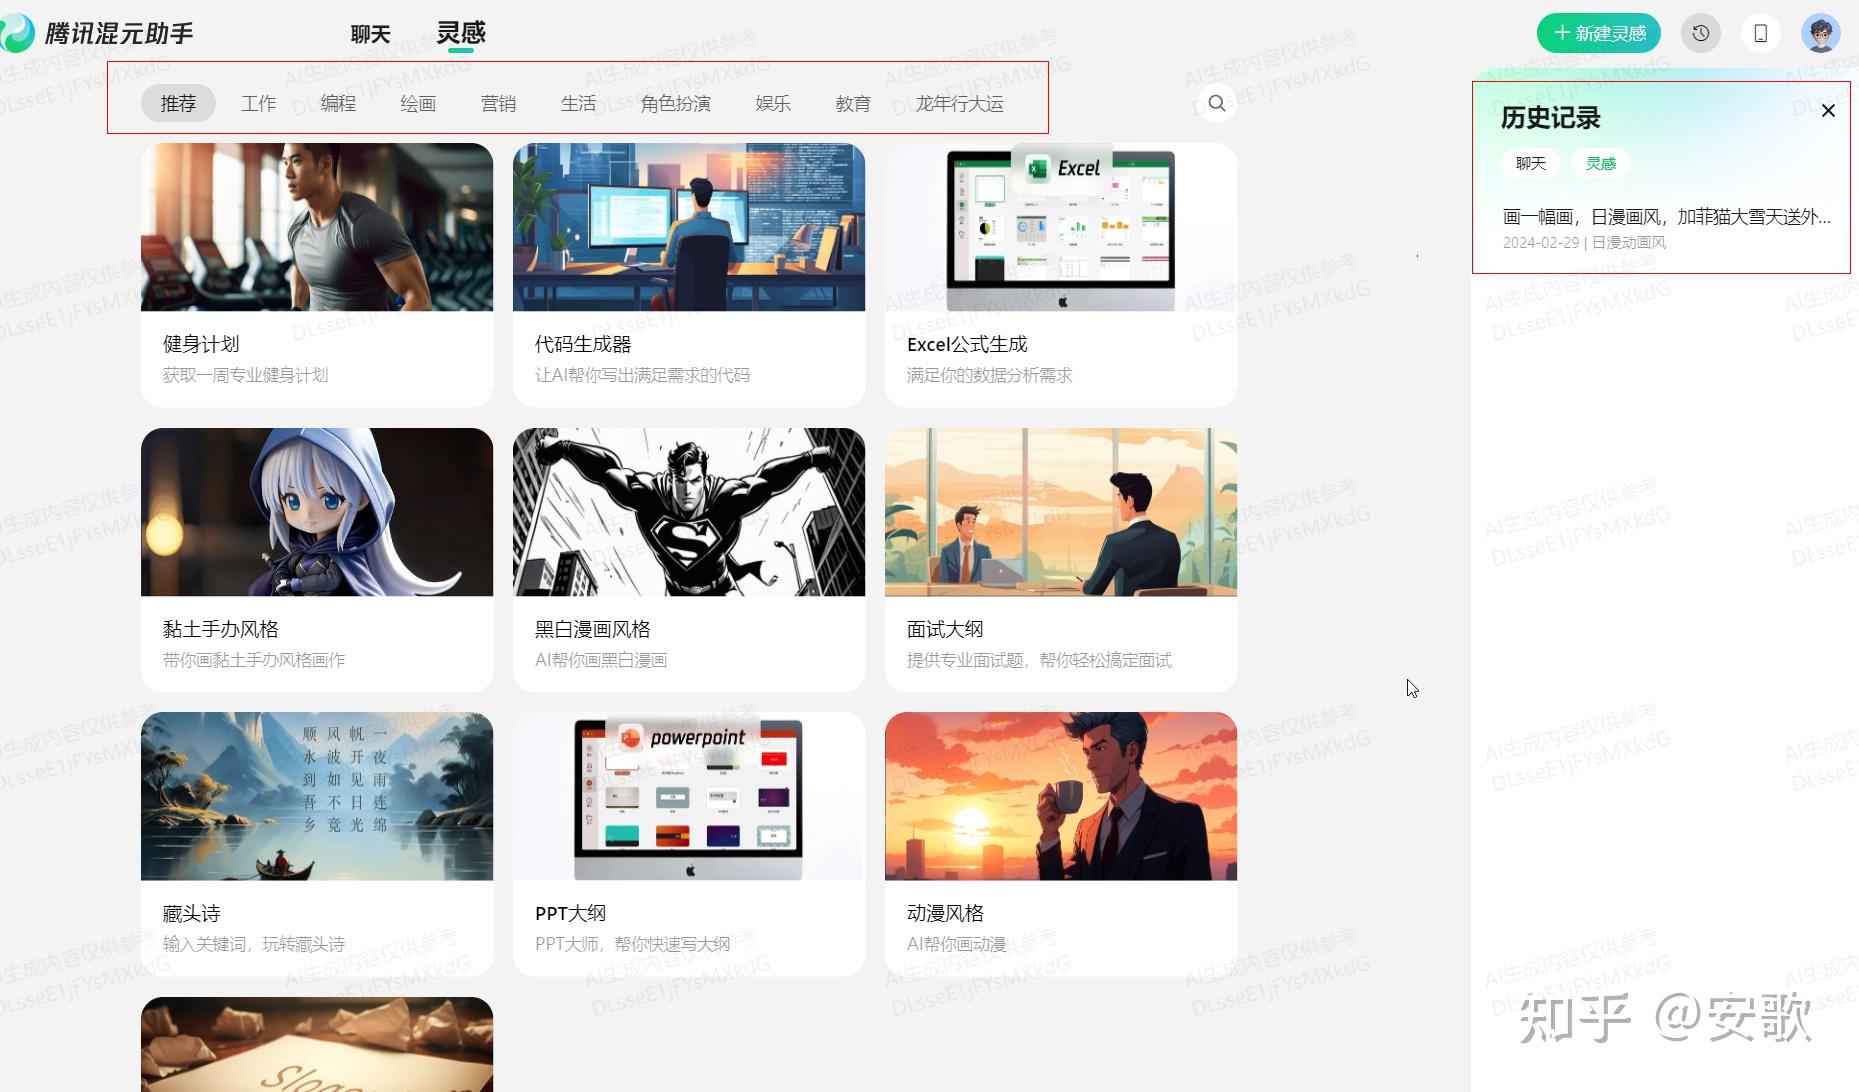Filter by the 绘画 category
1859x1092 pixels.
(x=418, y=104)
